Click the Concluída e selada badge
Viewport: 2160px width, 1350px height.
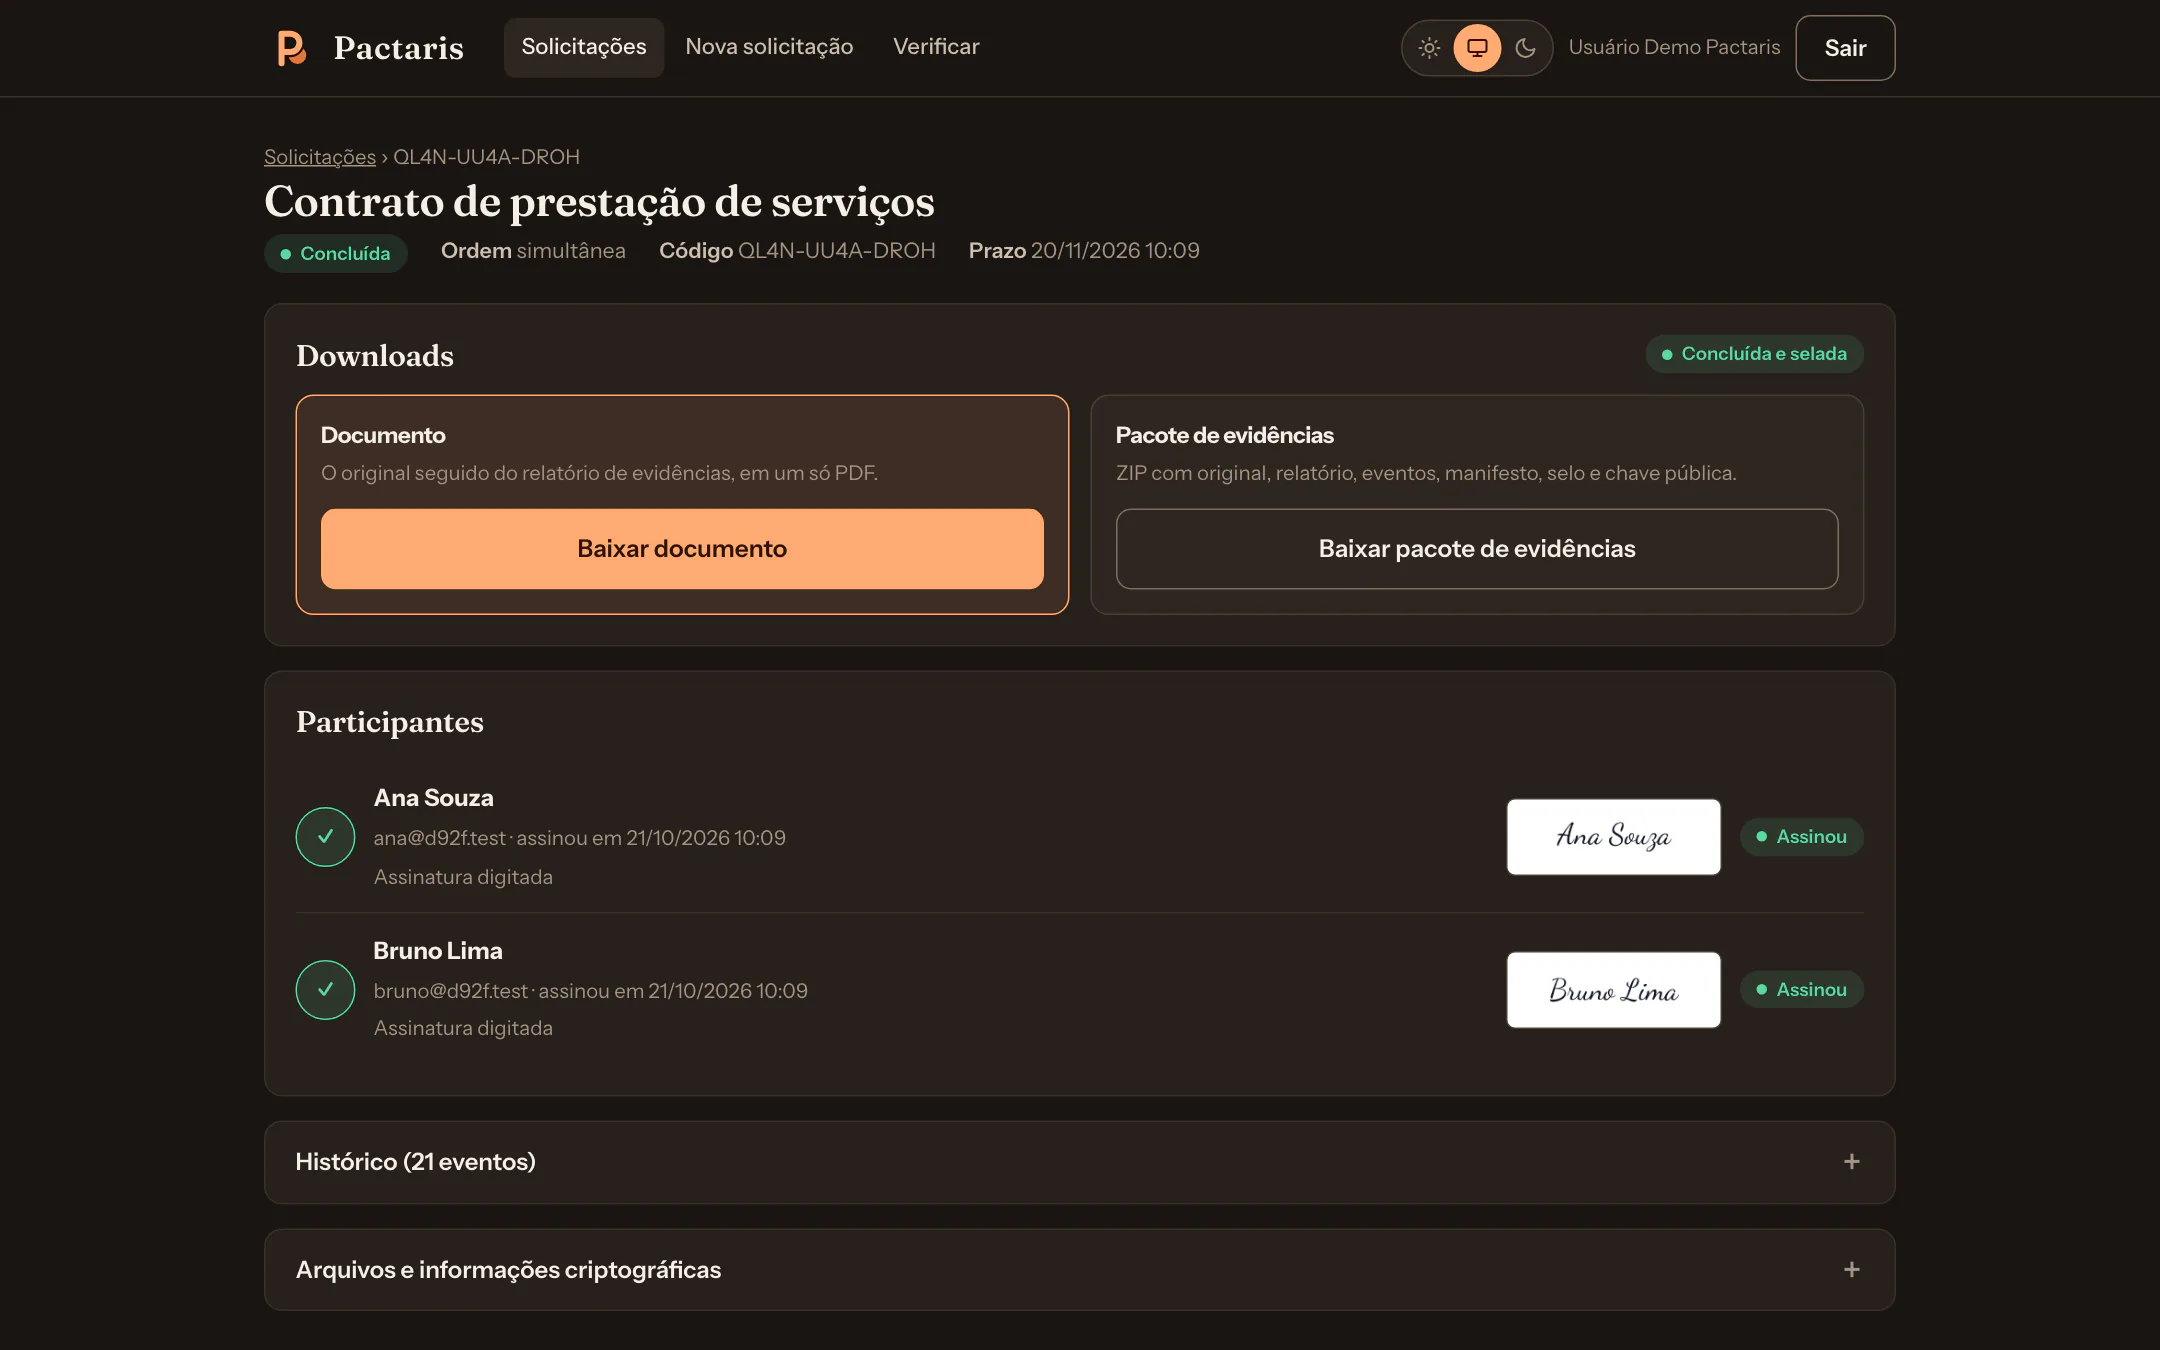(1754, 354)
